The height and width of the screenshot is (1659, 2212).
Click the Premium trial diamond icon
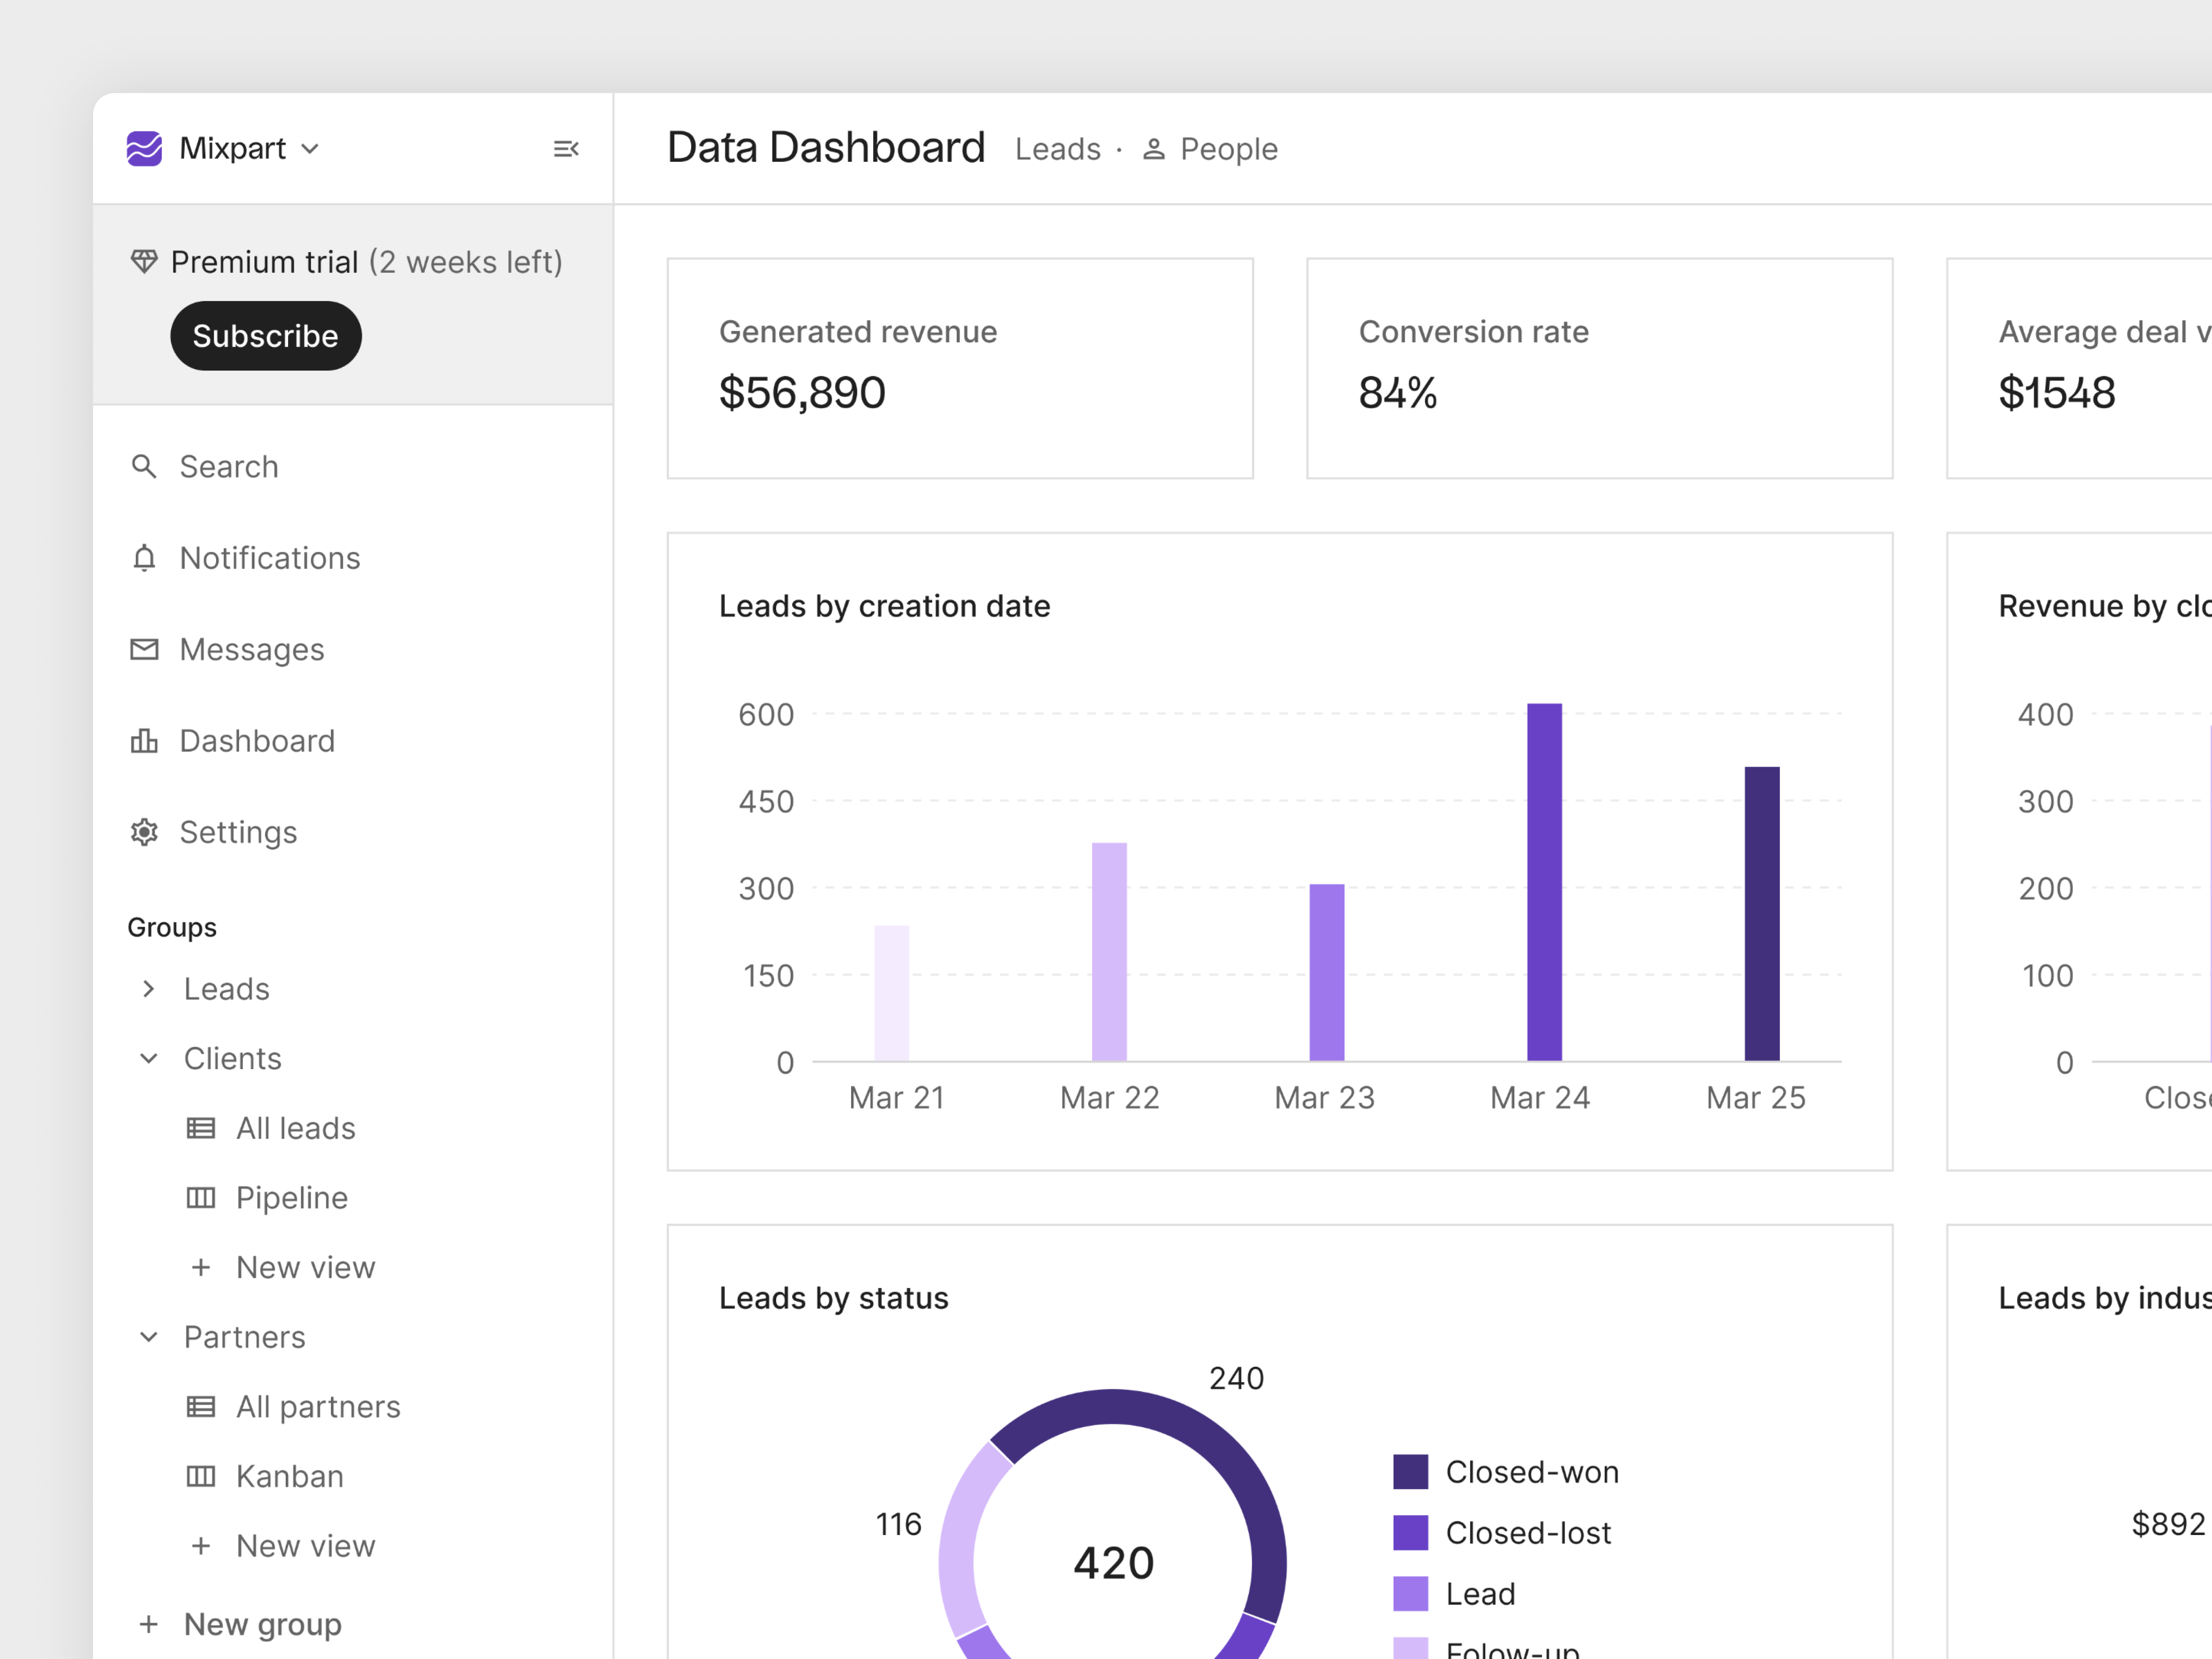point(144,262)
